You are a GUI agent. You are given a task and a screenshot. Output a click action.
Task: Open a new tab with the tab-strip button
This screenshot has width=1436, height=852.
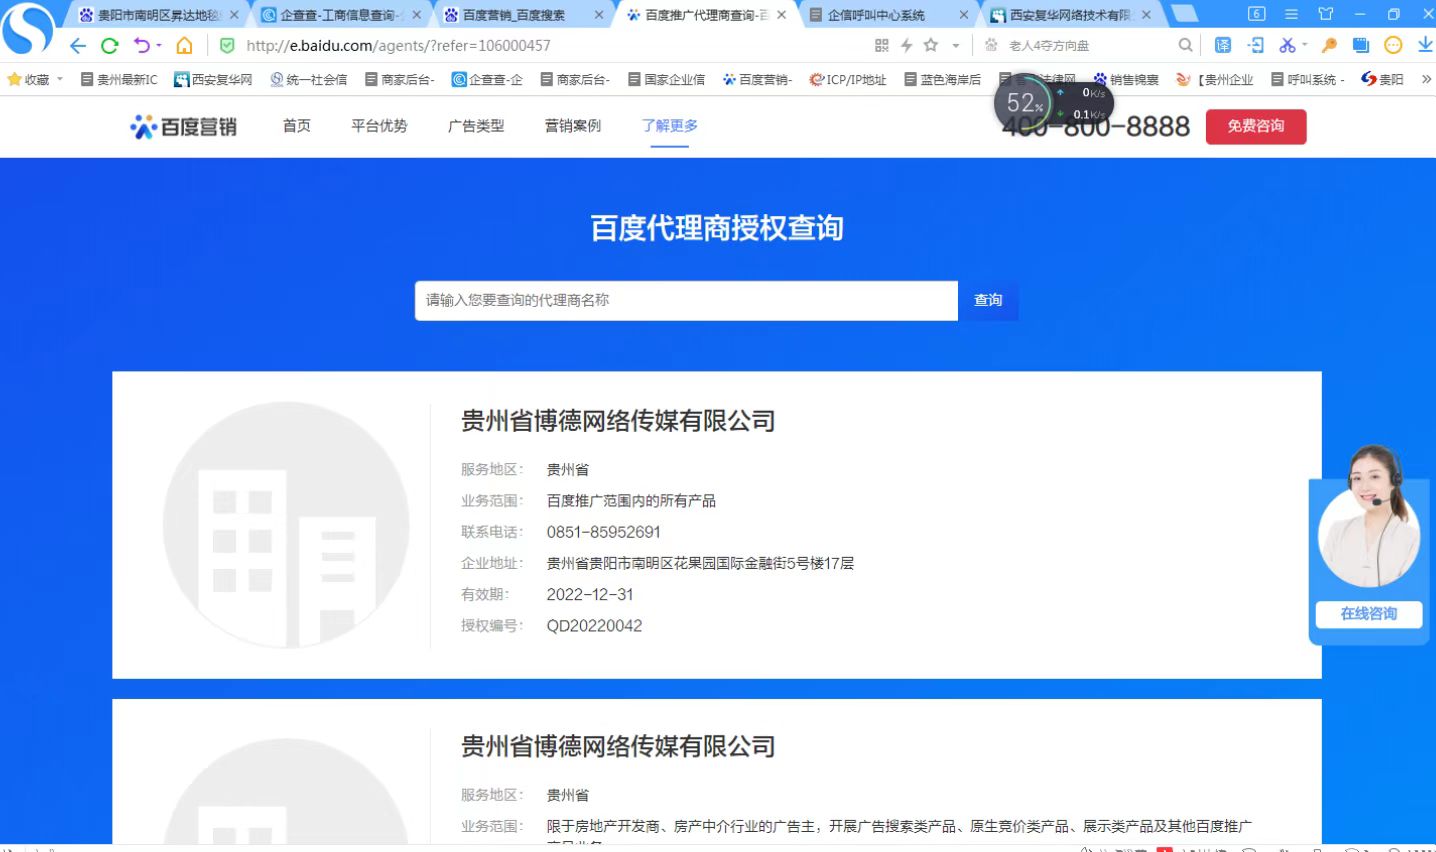point(1185,14)
